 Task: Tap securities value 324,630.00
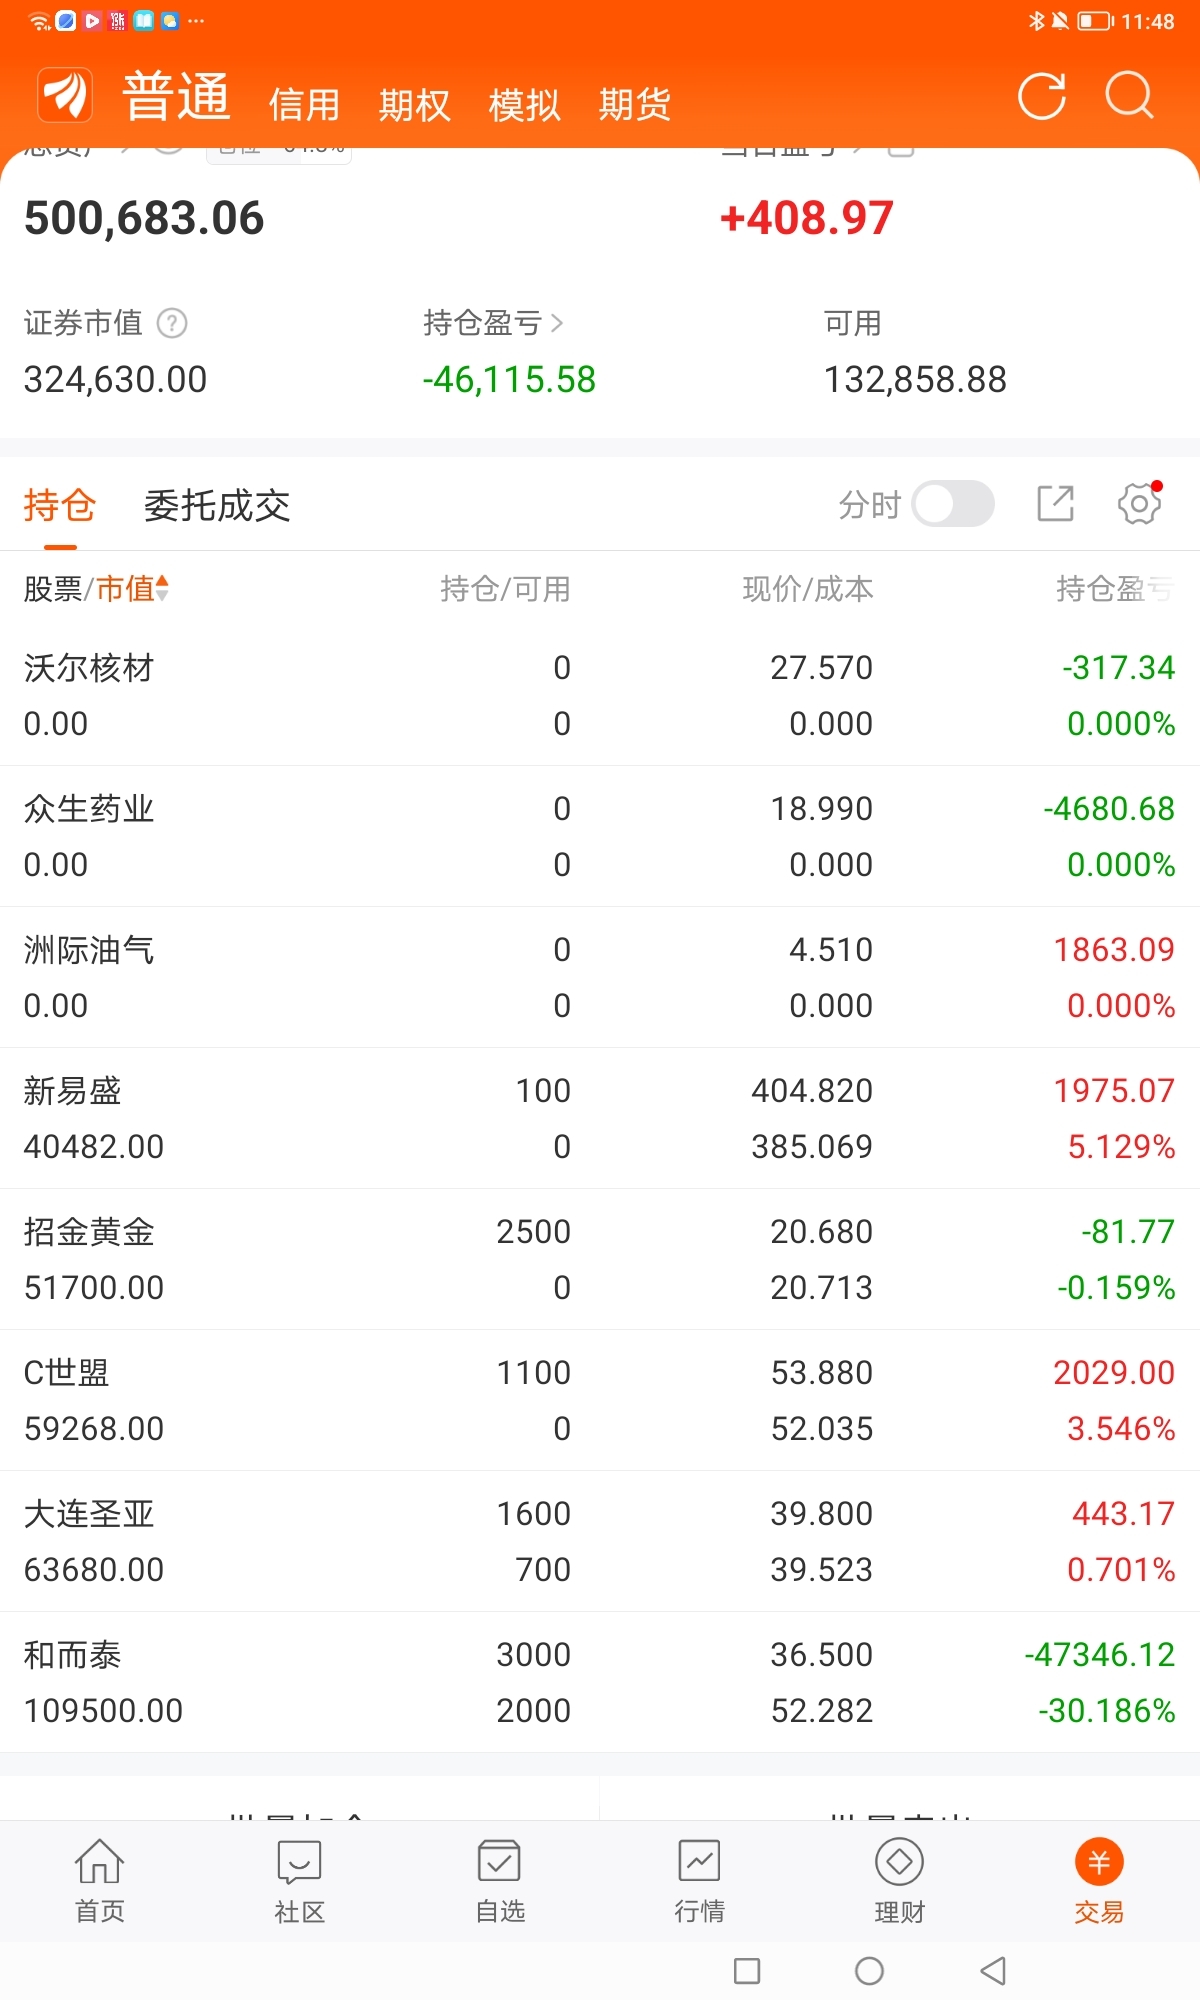tap(115, 380)
